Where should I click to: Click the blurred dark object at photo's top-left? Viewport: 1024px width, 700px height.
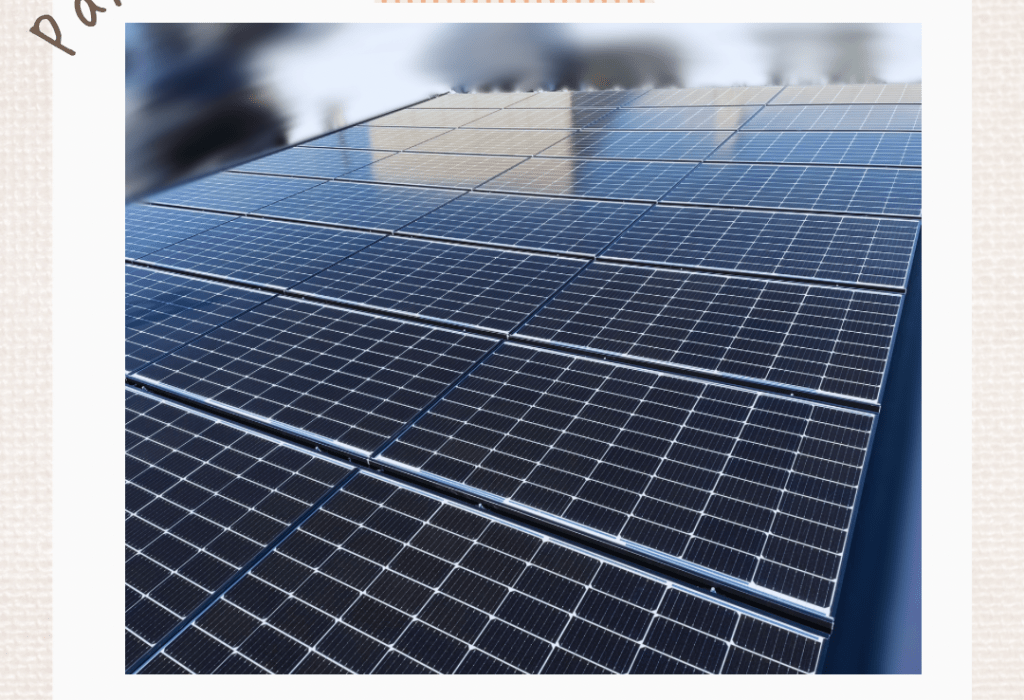click(190, 90)
